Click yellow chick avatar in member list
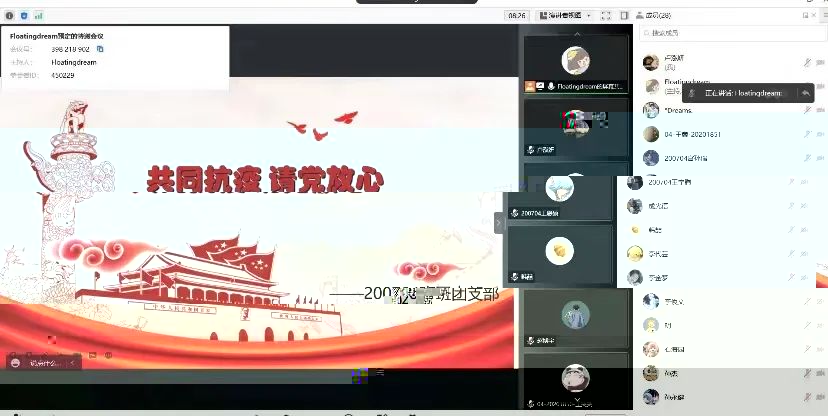The height and width of the screenshot is (416, 828). pos(635,230)
